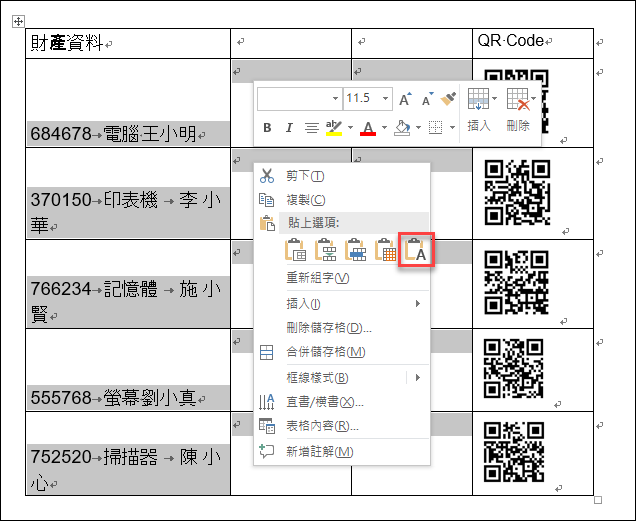This screenshot has width=636, height=521.
Task: Click the 555768 螢幕 劉小真 cell
Action: coord(128,370)
